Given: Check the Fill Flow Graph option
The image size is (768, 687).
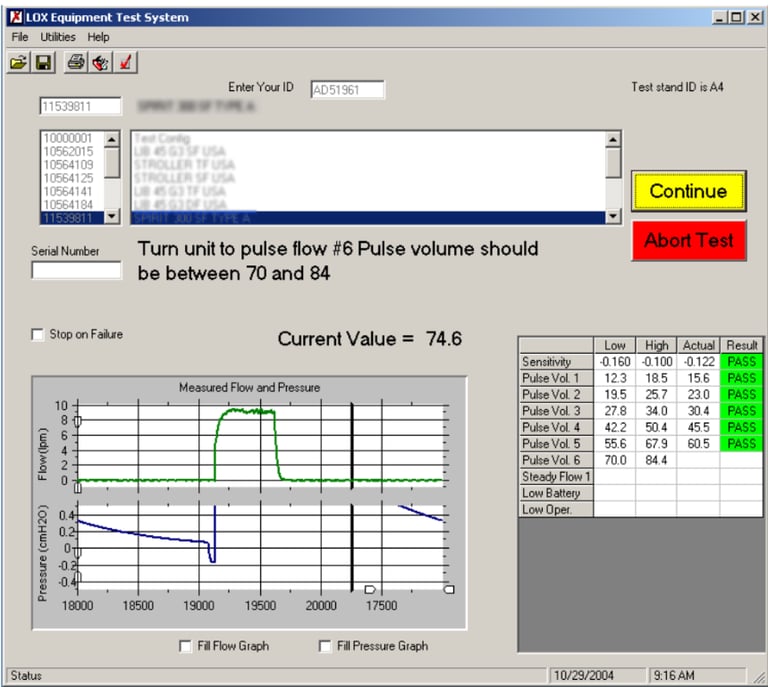Looking at the screenshot, I should click(x=186, y=647).
